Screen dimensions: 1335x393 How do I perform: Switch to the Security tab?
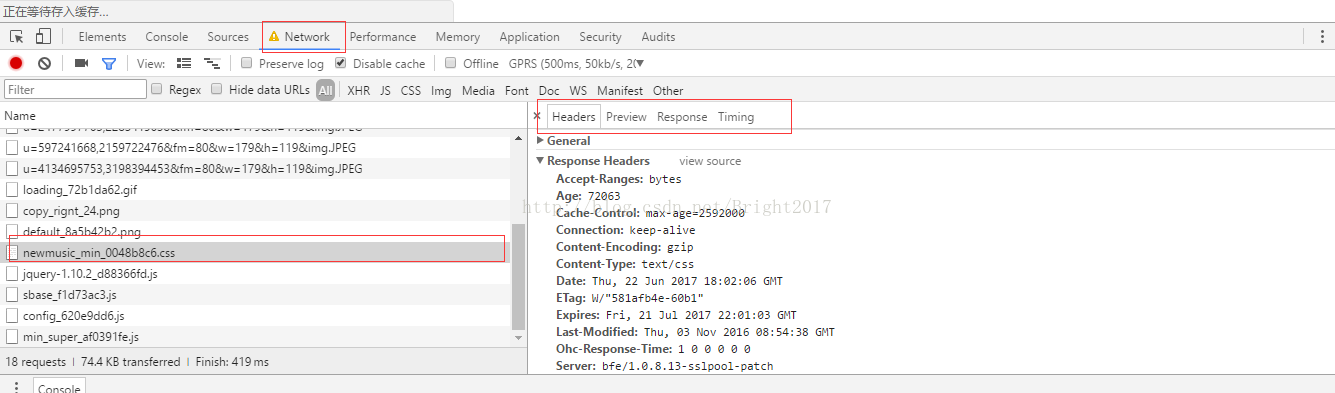600,37
